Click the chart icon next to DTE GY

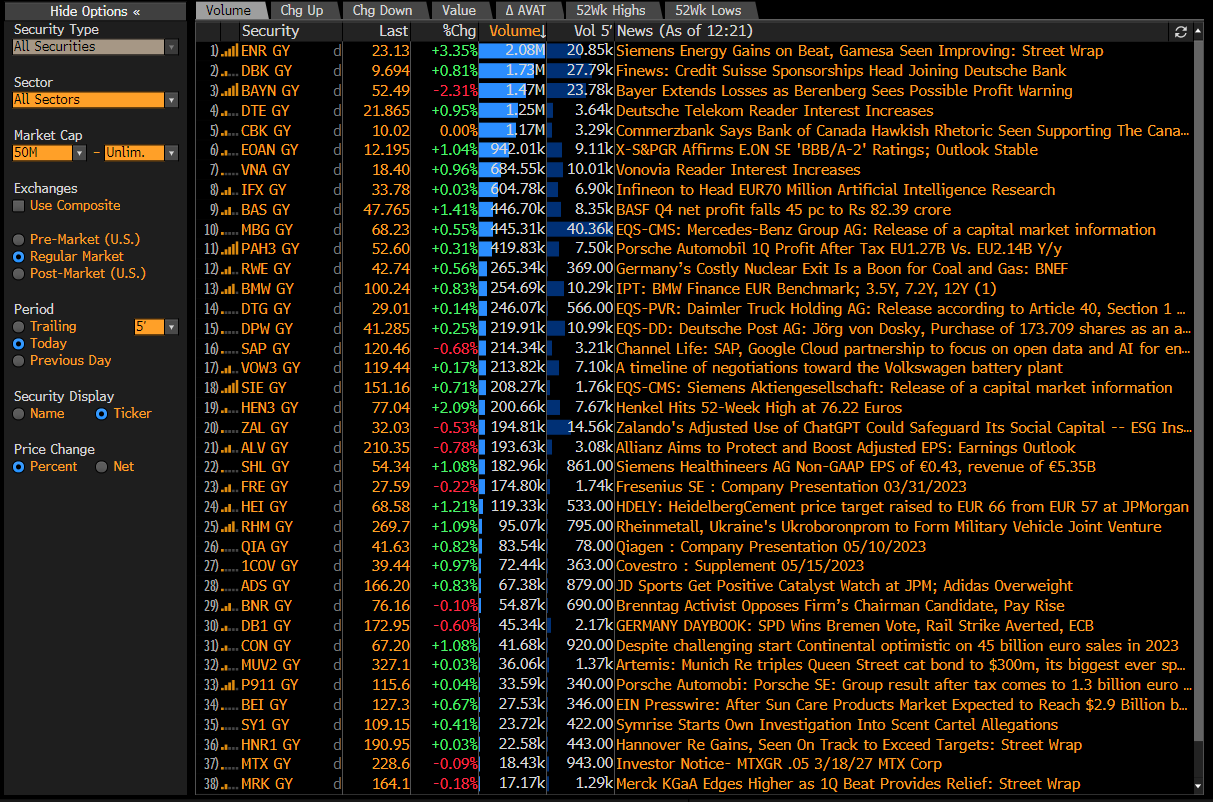[229, 111]
